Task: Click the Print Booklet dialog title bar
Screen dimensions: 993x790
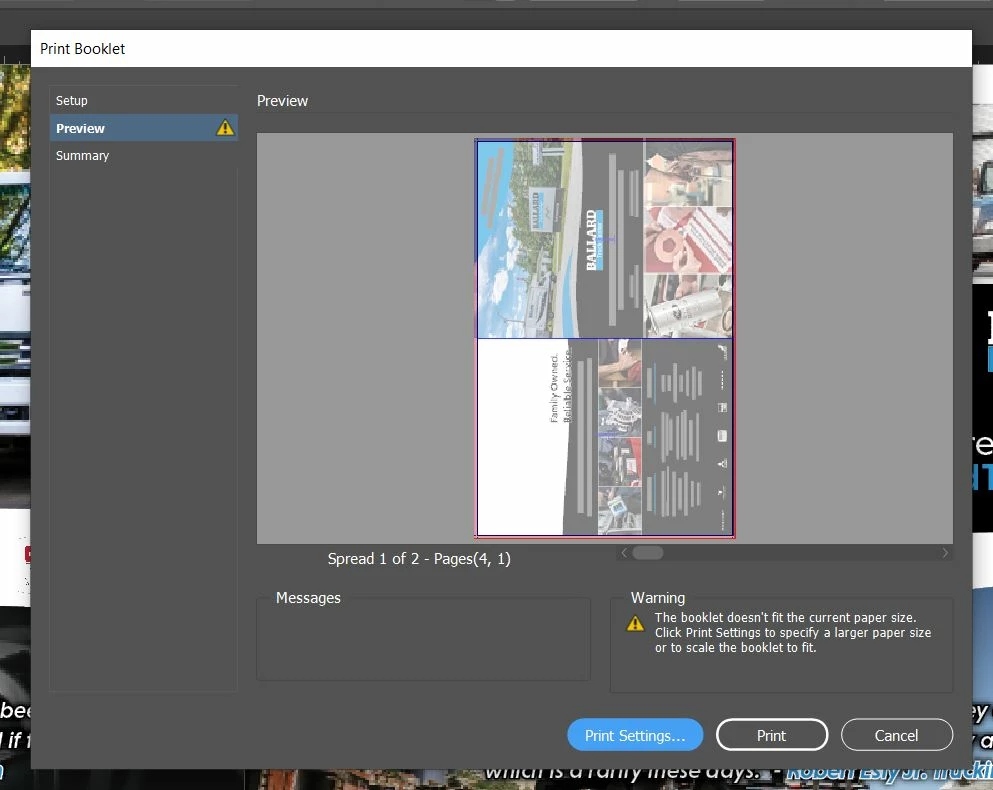Action: pos(501,49)
